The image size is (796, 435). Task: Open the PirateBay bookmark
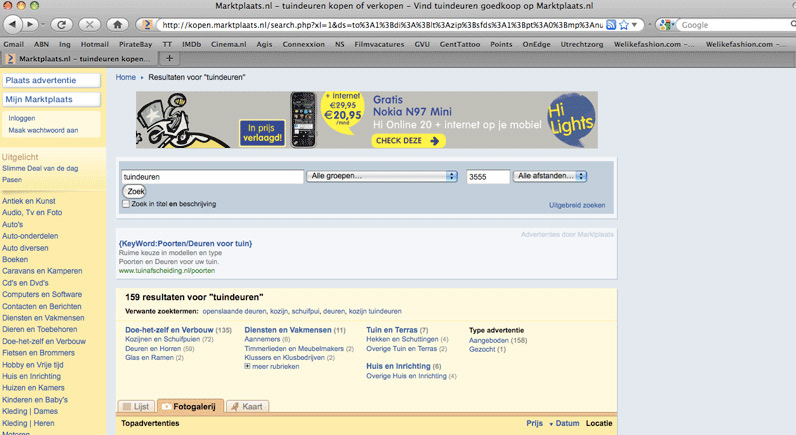[x=136, y=44]
